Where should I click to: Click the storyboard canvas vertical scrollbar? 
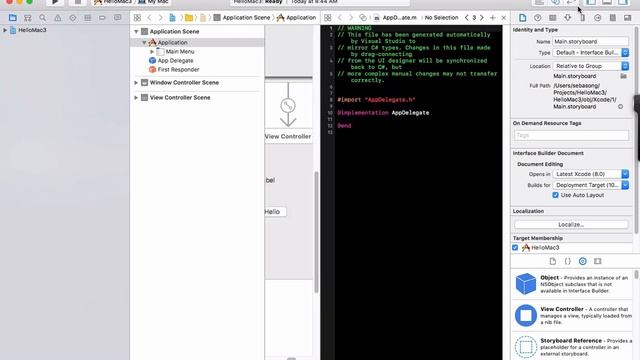[x=316, y=232]
